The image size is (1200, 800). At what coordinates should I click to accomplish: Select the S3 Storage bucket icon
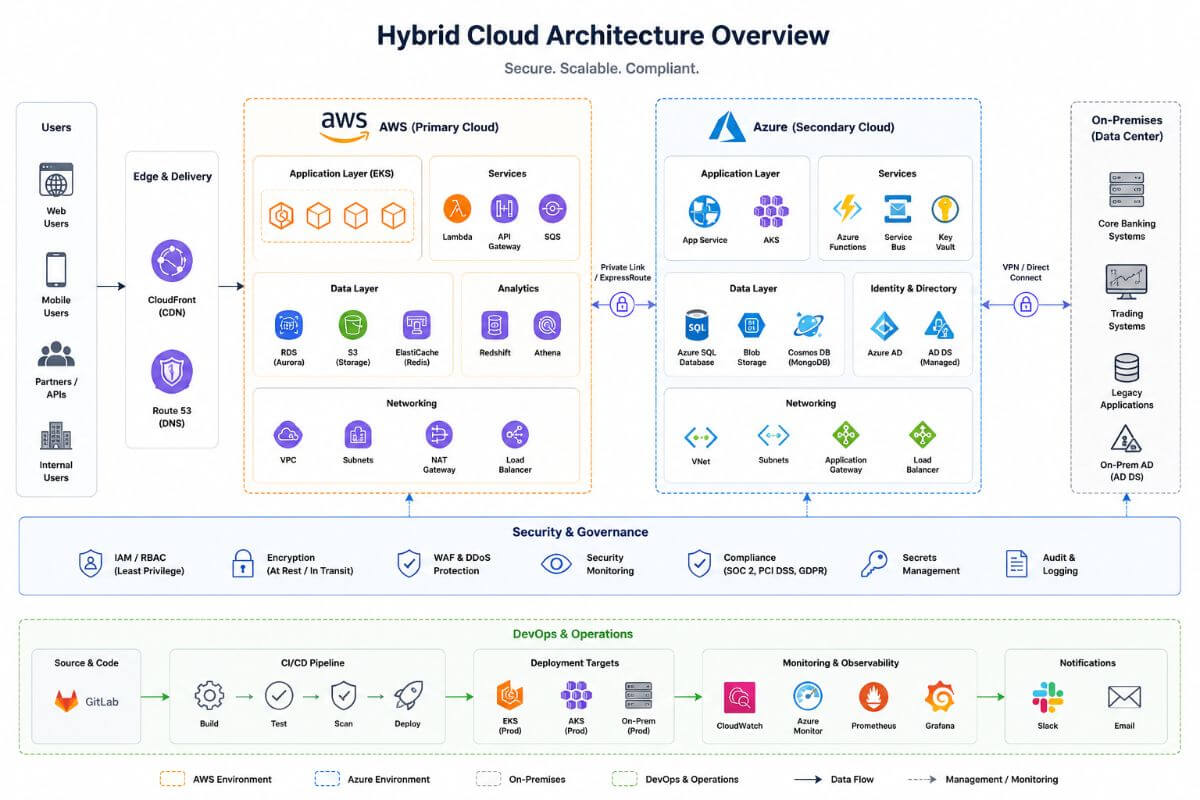coord(352,325)
